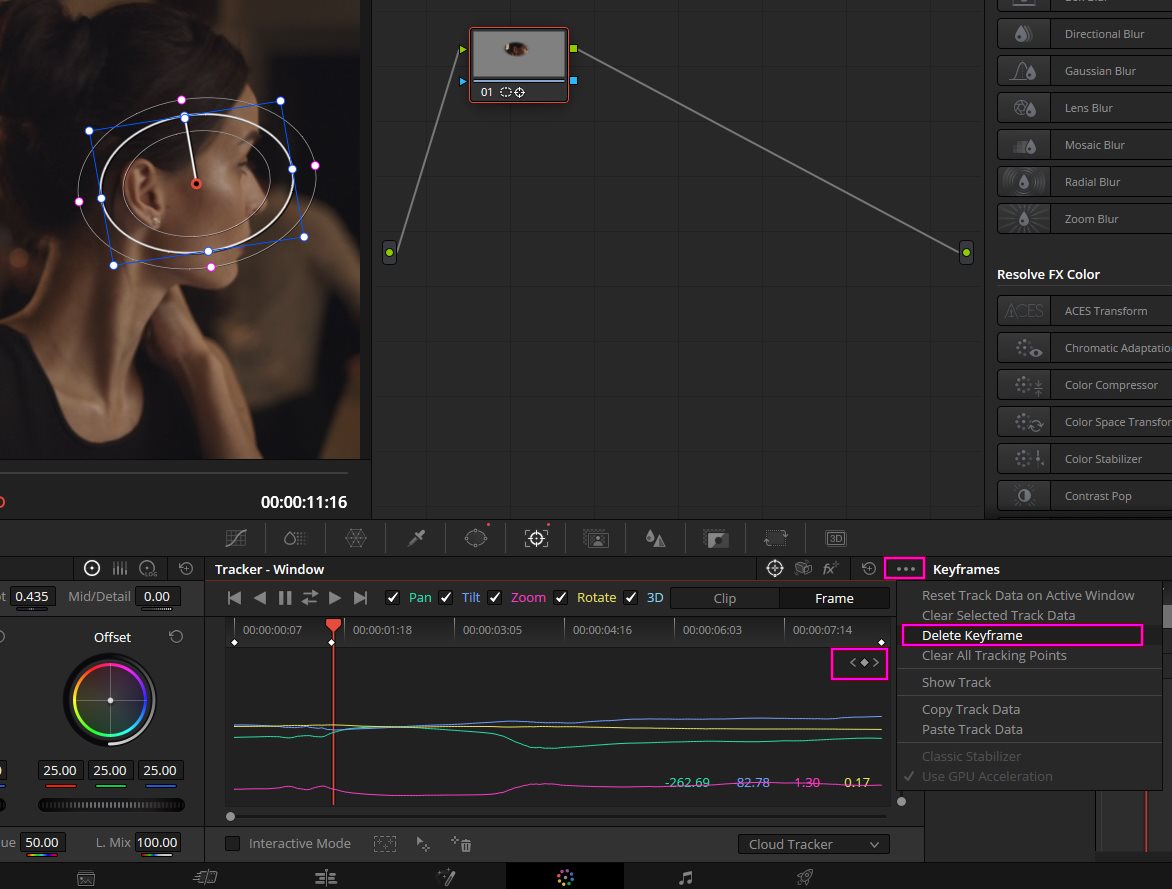1172x889 pixels.
Task: Switch to Color Wheels mode icon
Action: coord(92,569)
